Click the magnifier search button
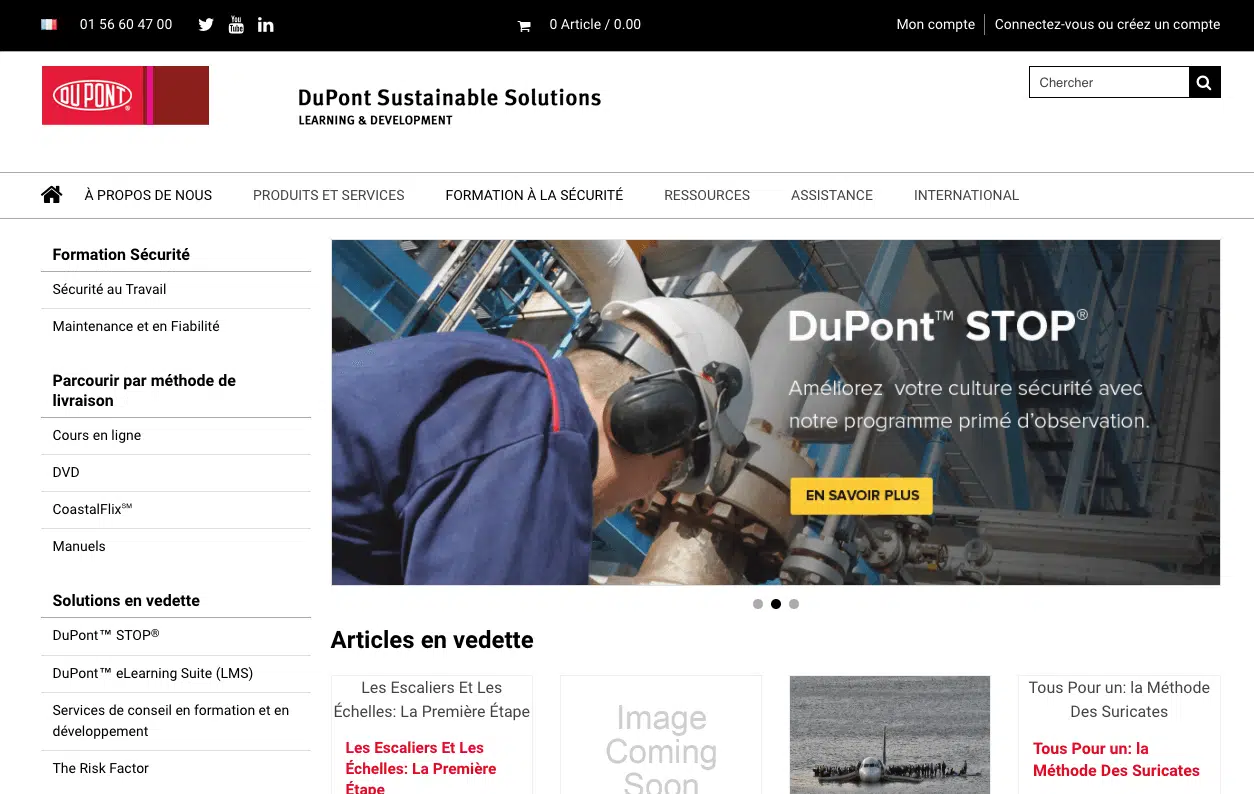 pos(1204,82)
